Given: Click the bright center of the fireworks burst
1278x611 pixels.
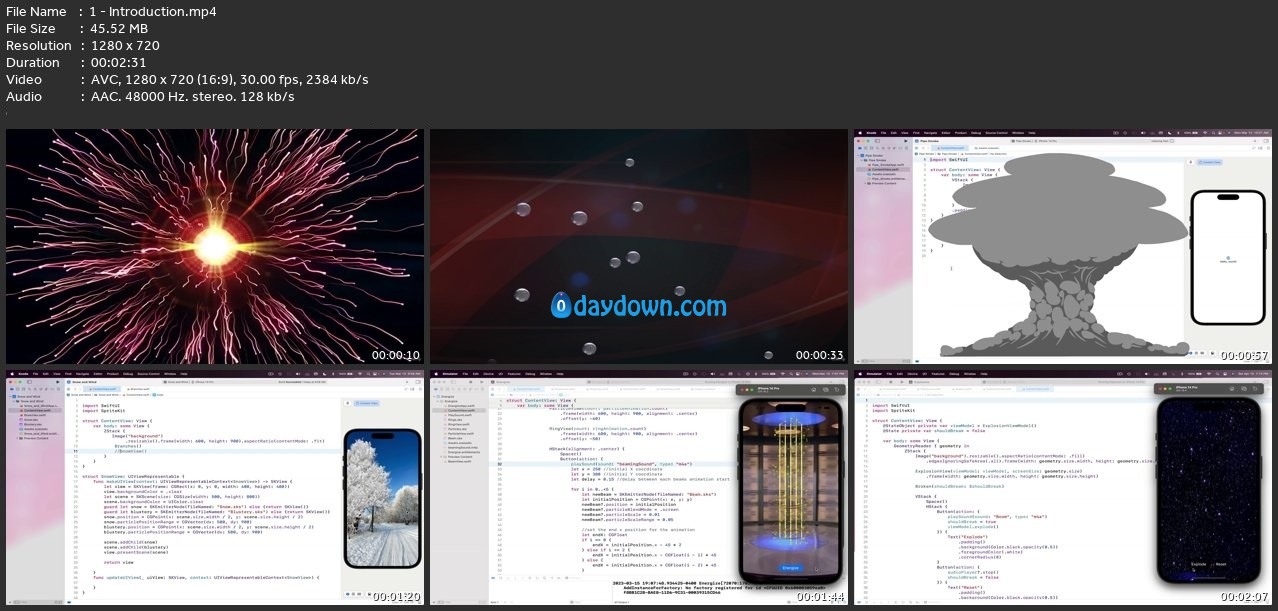Looking at the screenshot, I should click(x=213, y=243).
